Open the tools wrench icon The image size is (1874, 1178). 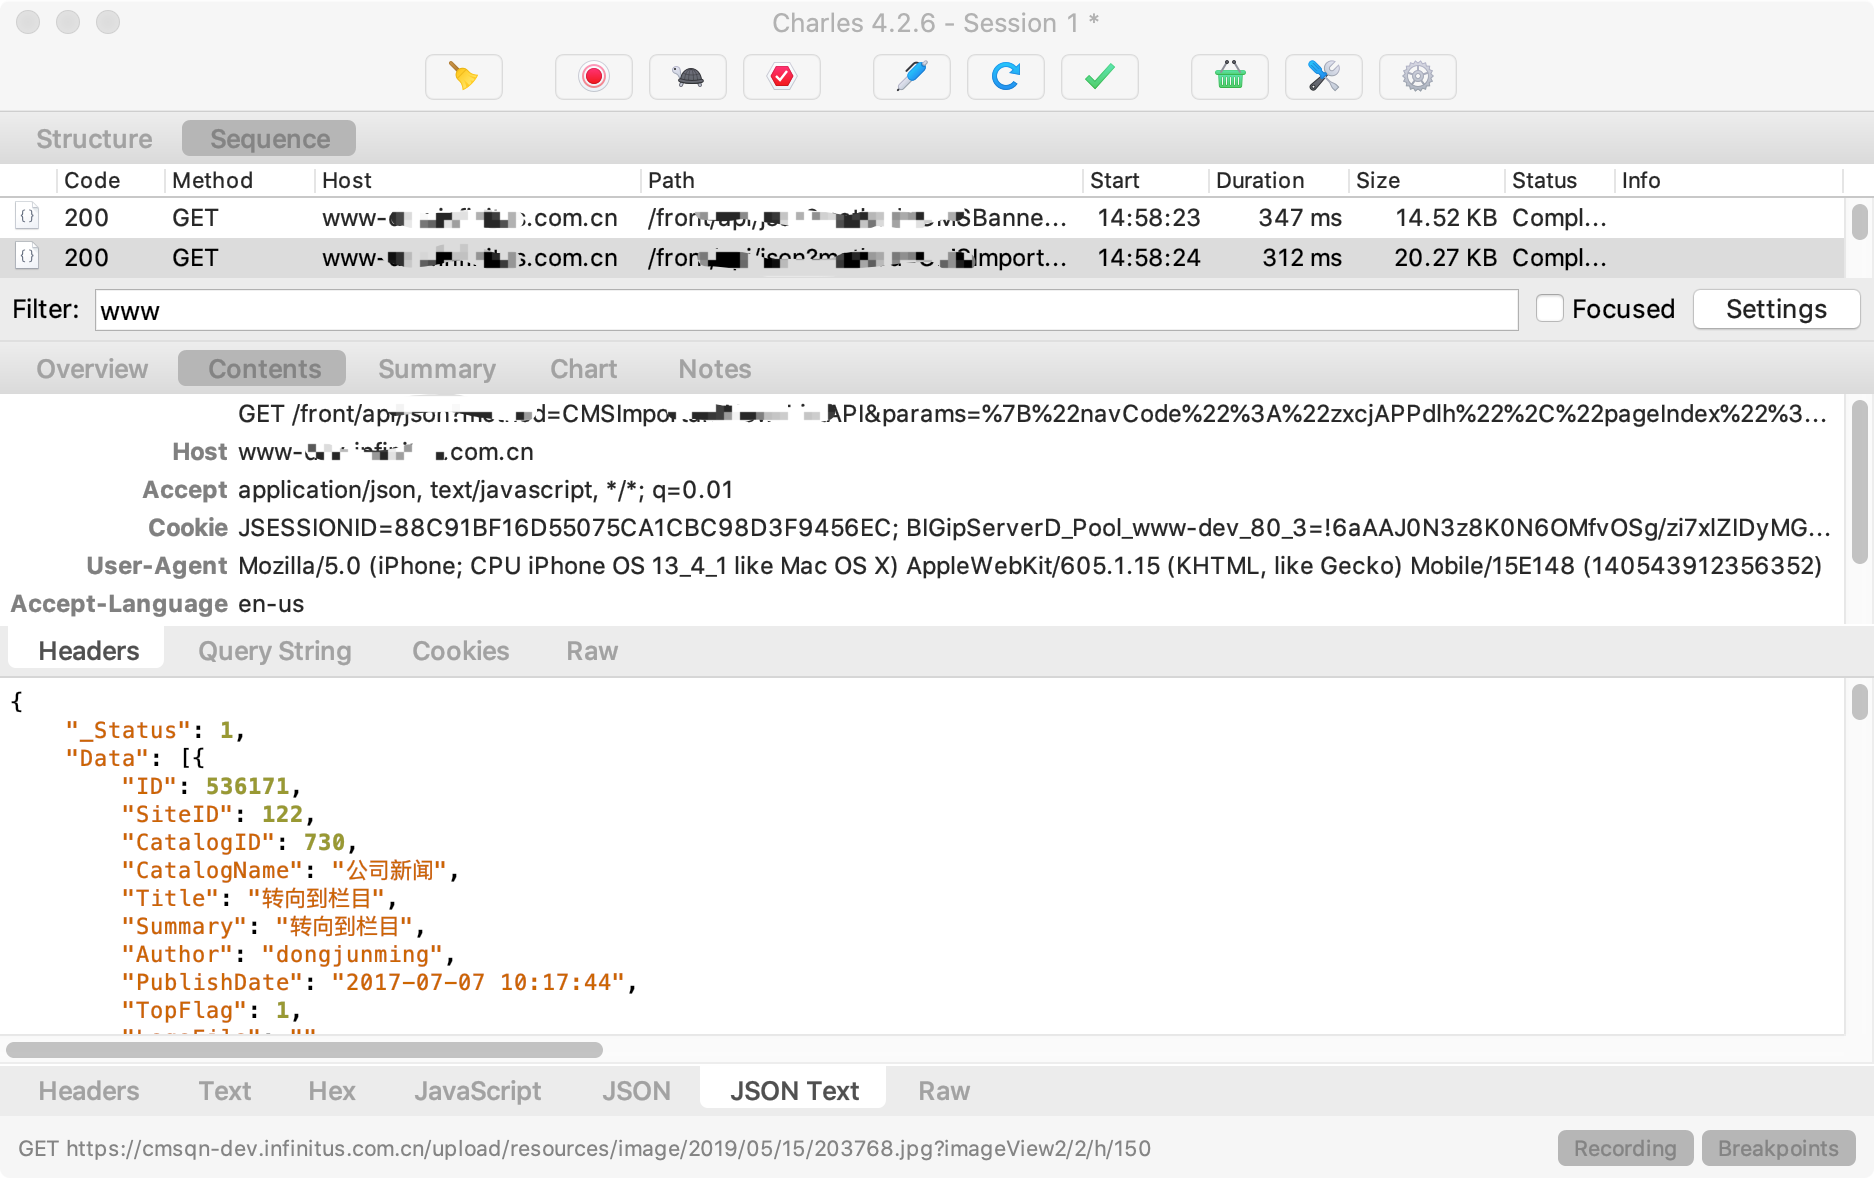click(x=1323, y=77)
